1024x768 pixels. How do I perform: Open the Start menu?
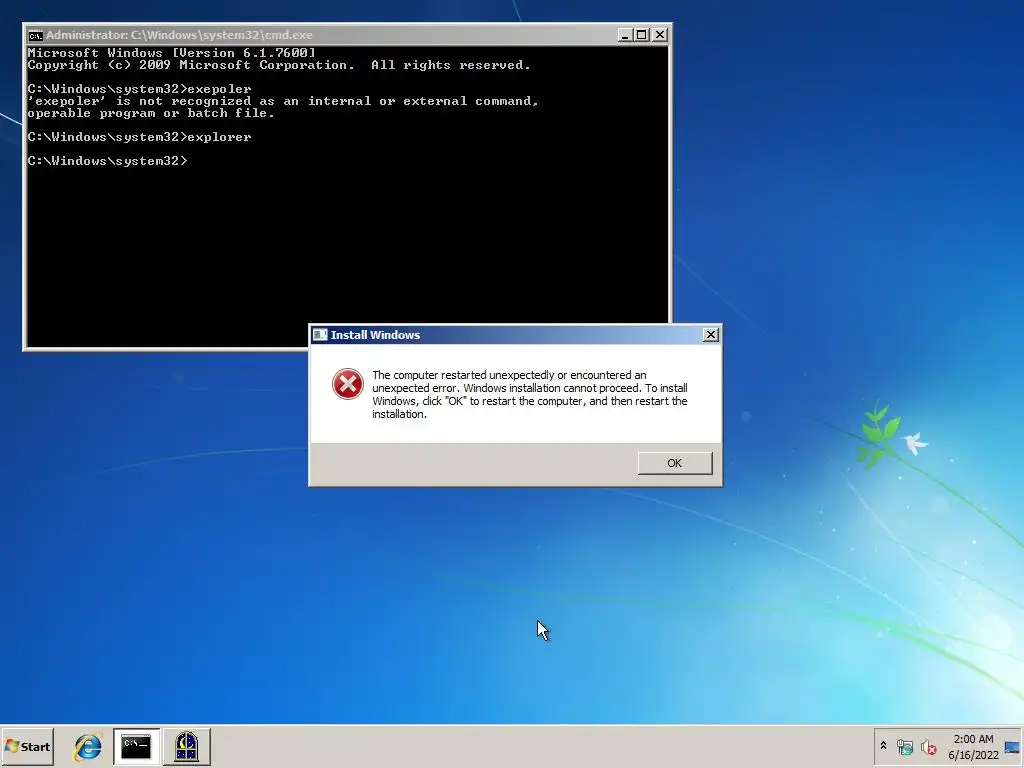tap(27, 746)
